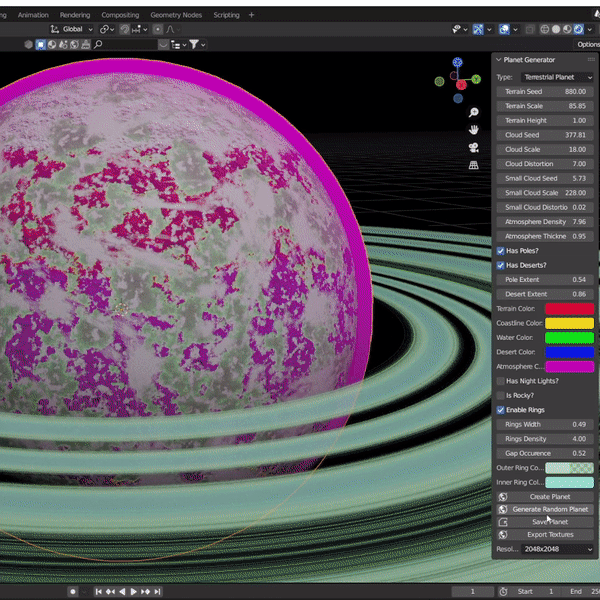Uncheck the Has Poles? checkbox

pyautogui.click(x=501, y=251)
